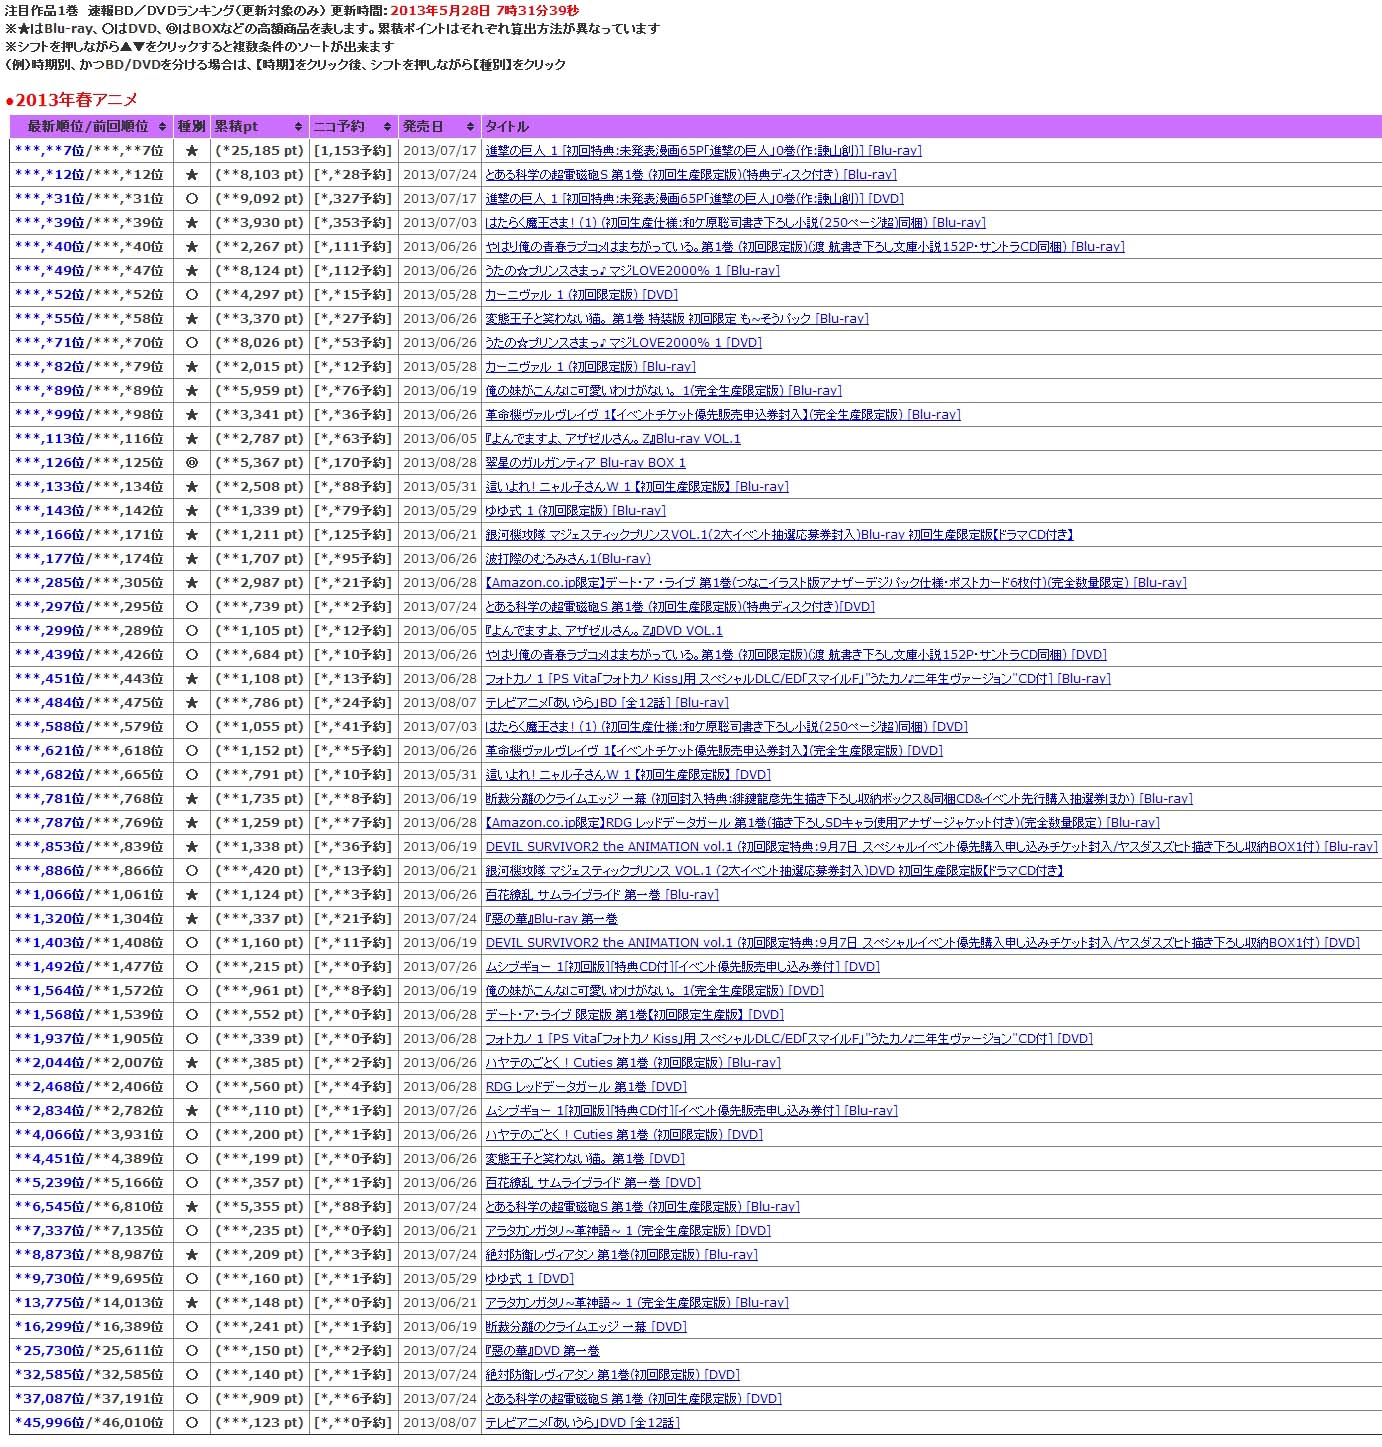Open うたの☆プリンスさまっ♪ Blu-ray link
This screenshot has width=1382, height=1447.
point(632,271)
